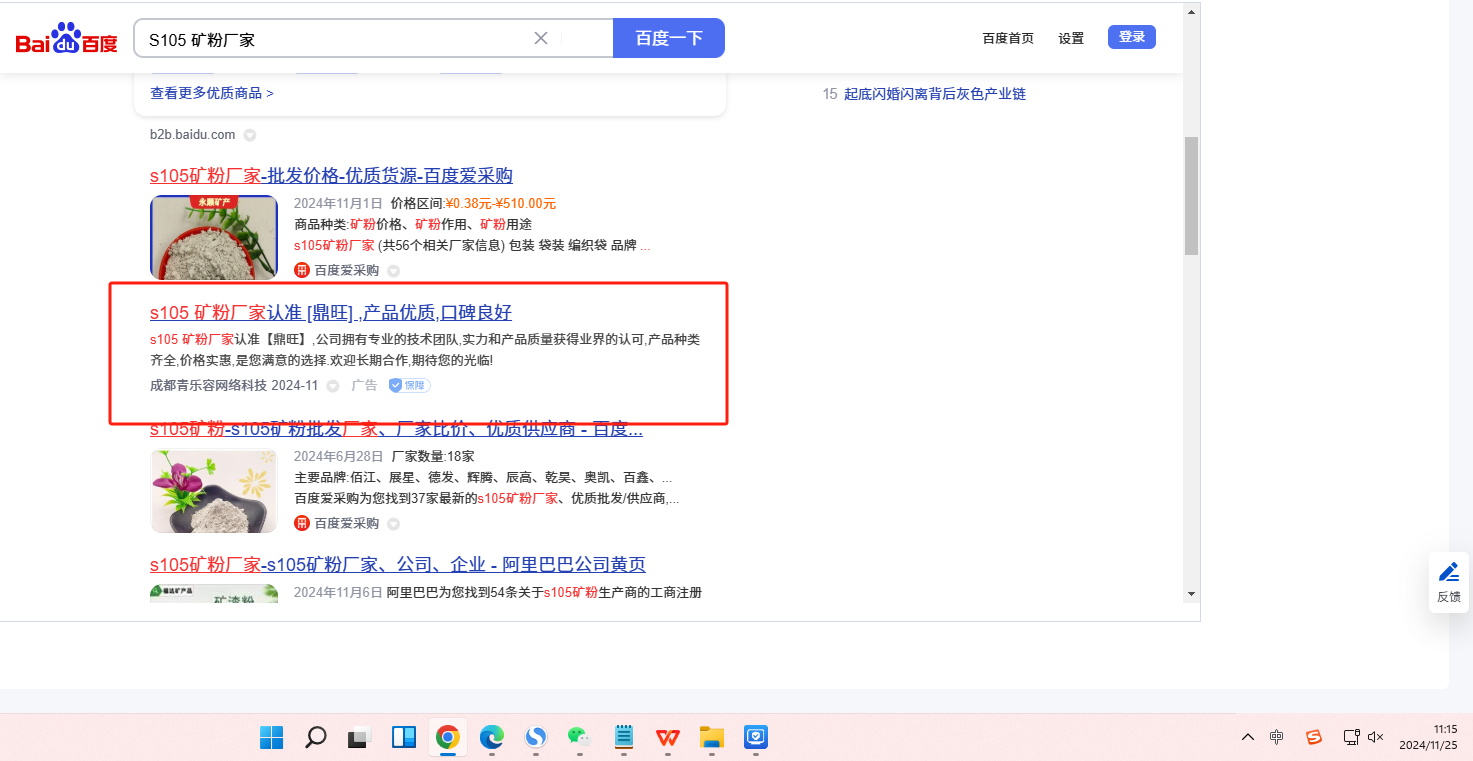The width and height of the screenshot is (1473, 761).
Task: Show hidden system tray icons
Action: [x=1247, y=737]
